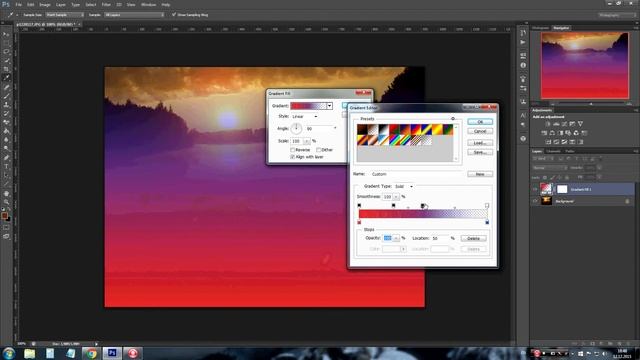Click the gradient Name field showing Custom

(x=417, y=174)
